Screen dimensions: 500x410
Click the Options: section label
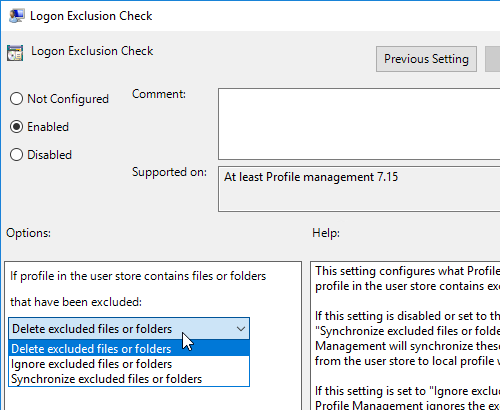pyautogui.click(x=28, y=233)
